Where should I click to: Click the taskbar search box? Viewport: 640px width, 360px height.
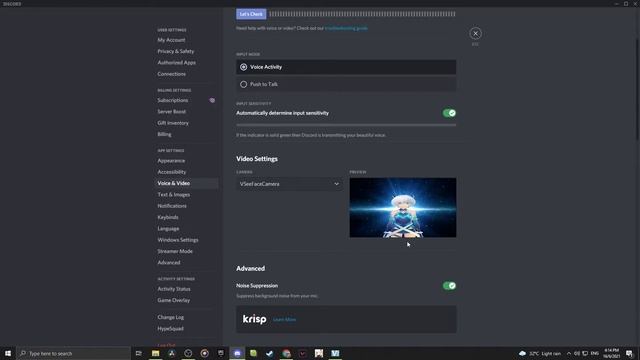[73, 353]
